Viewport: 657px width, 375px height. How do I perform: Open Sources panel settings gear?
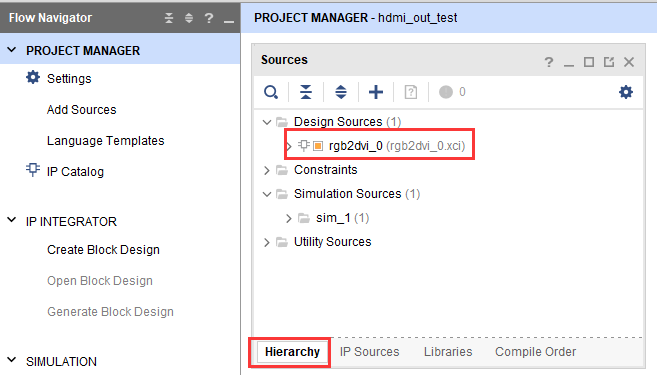click(626, 92)
